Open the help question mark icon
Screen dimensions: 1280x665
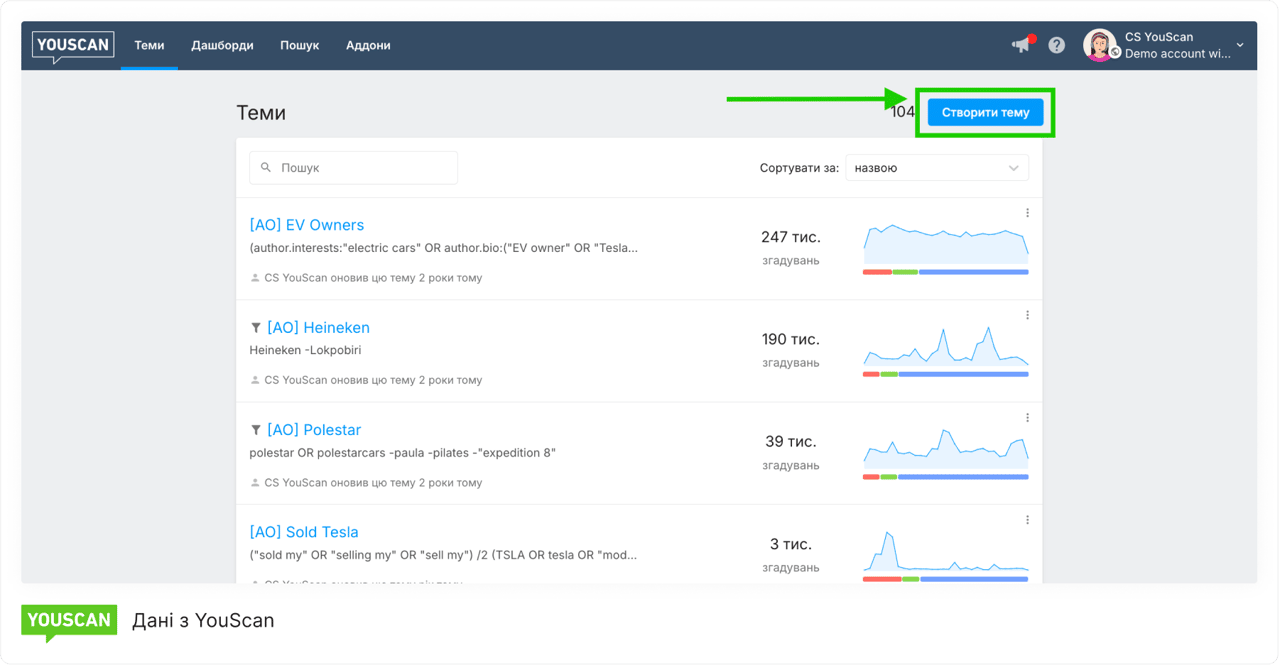[1057, 45]
